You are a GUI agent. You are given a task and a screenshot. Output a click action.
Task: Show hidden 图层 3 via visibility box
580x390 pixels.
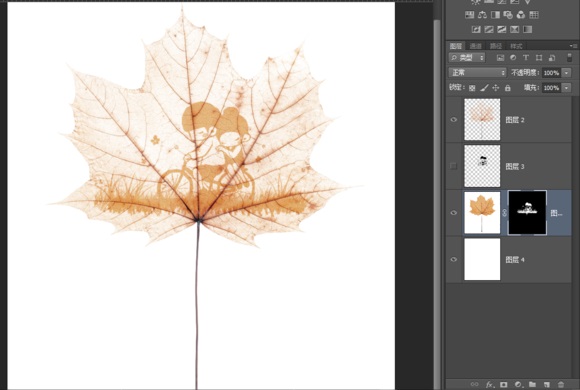tap(453, 166)
